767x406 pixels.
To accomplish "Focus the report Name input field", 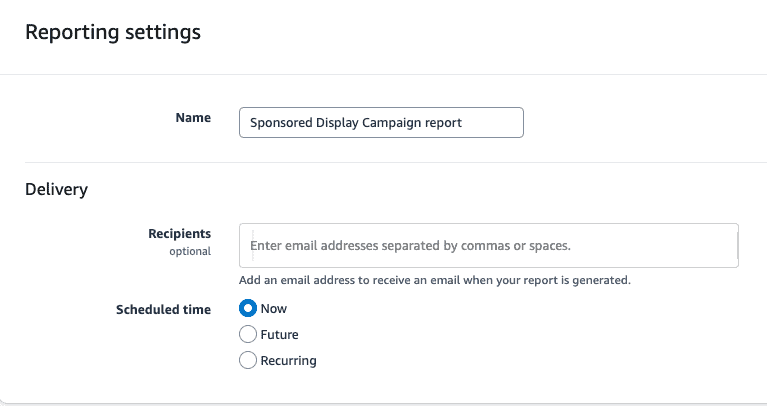I will tap(382, 122).
